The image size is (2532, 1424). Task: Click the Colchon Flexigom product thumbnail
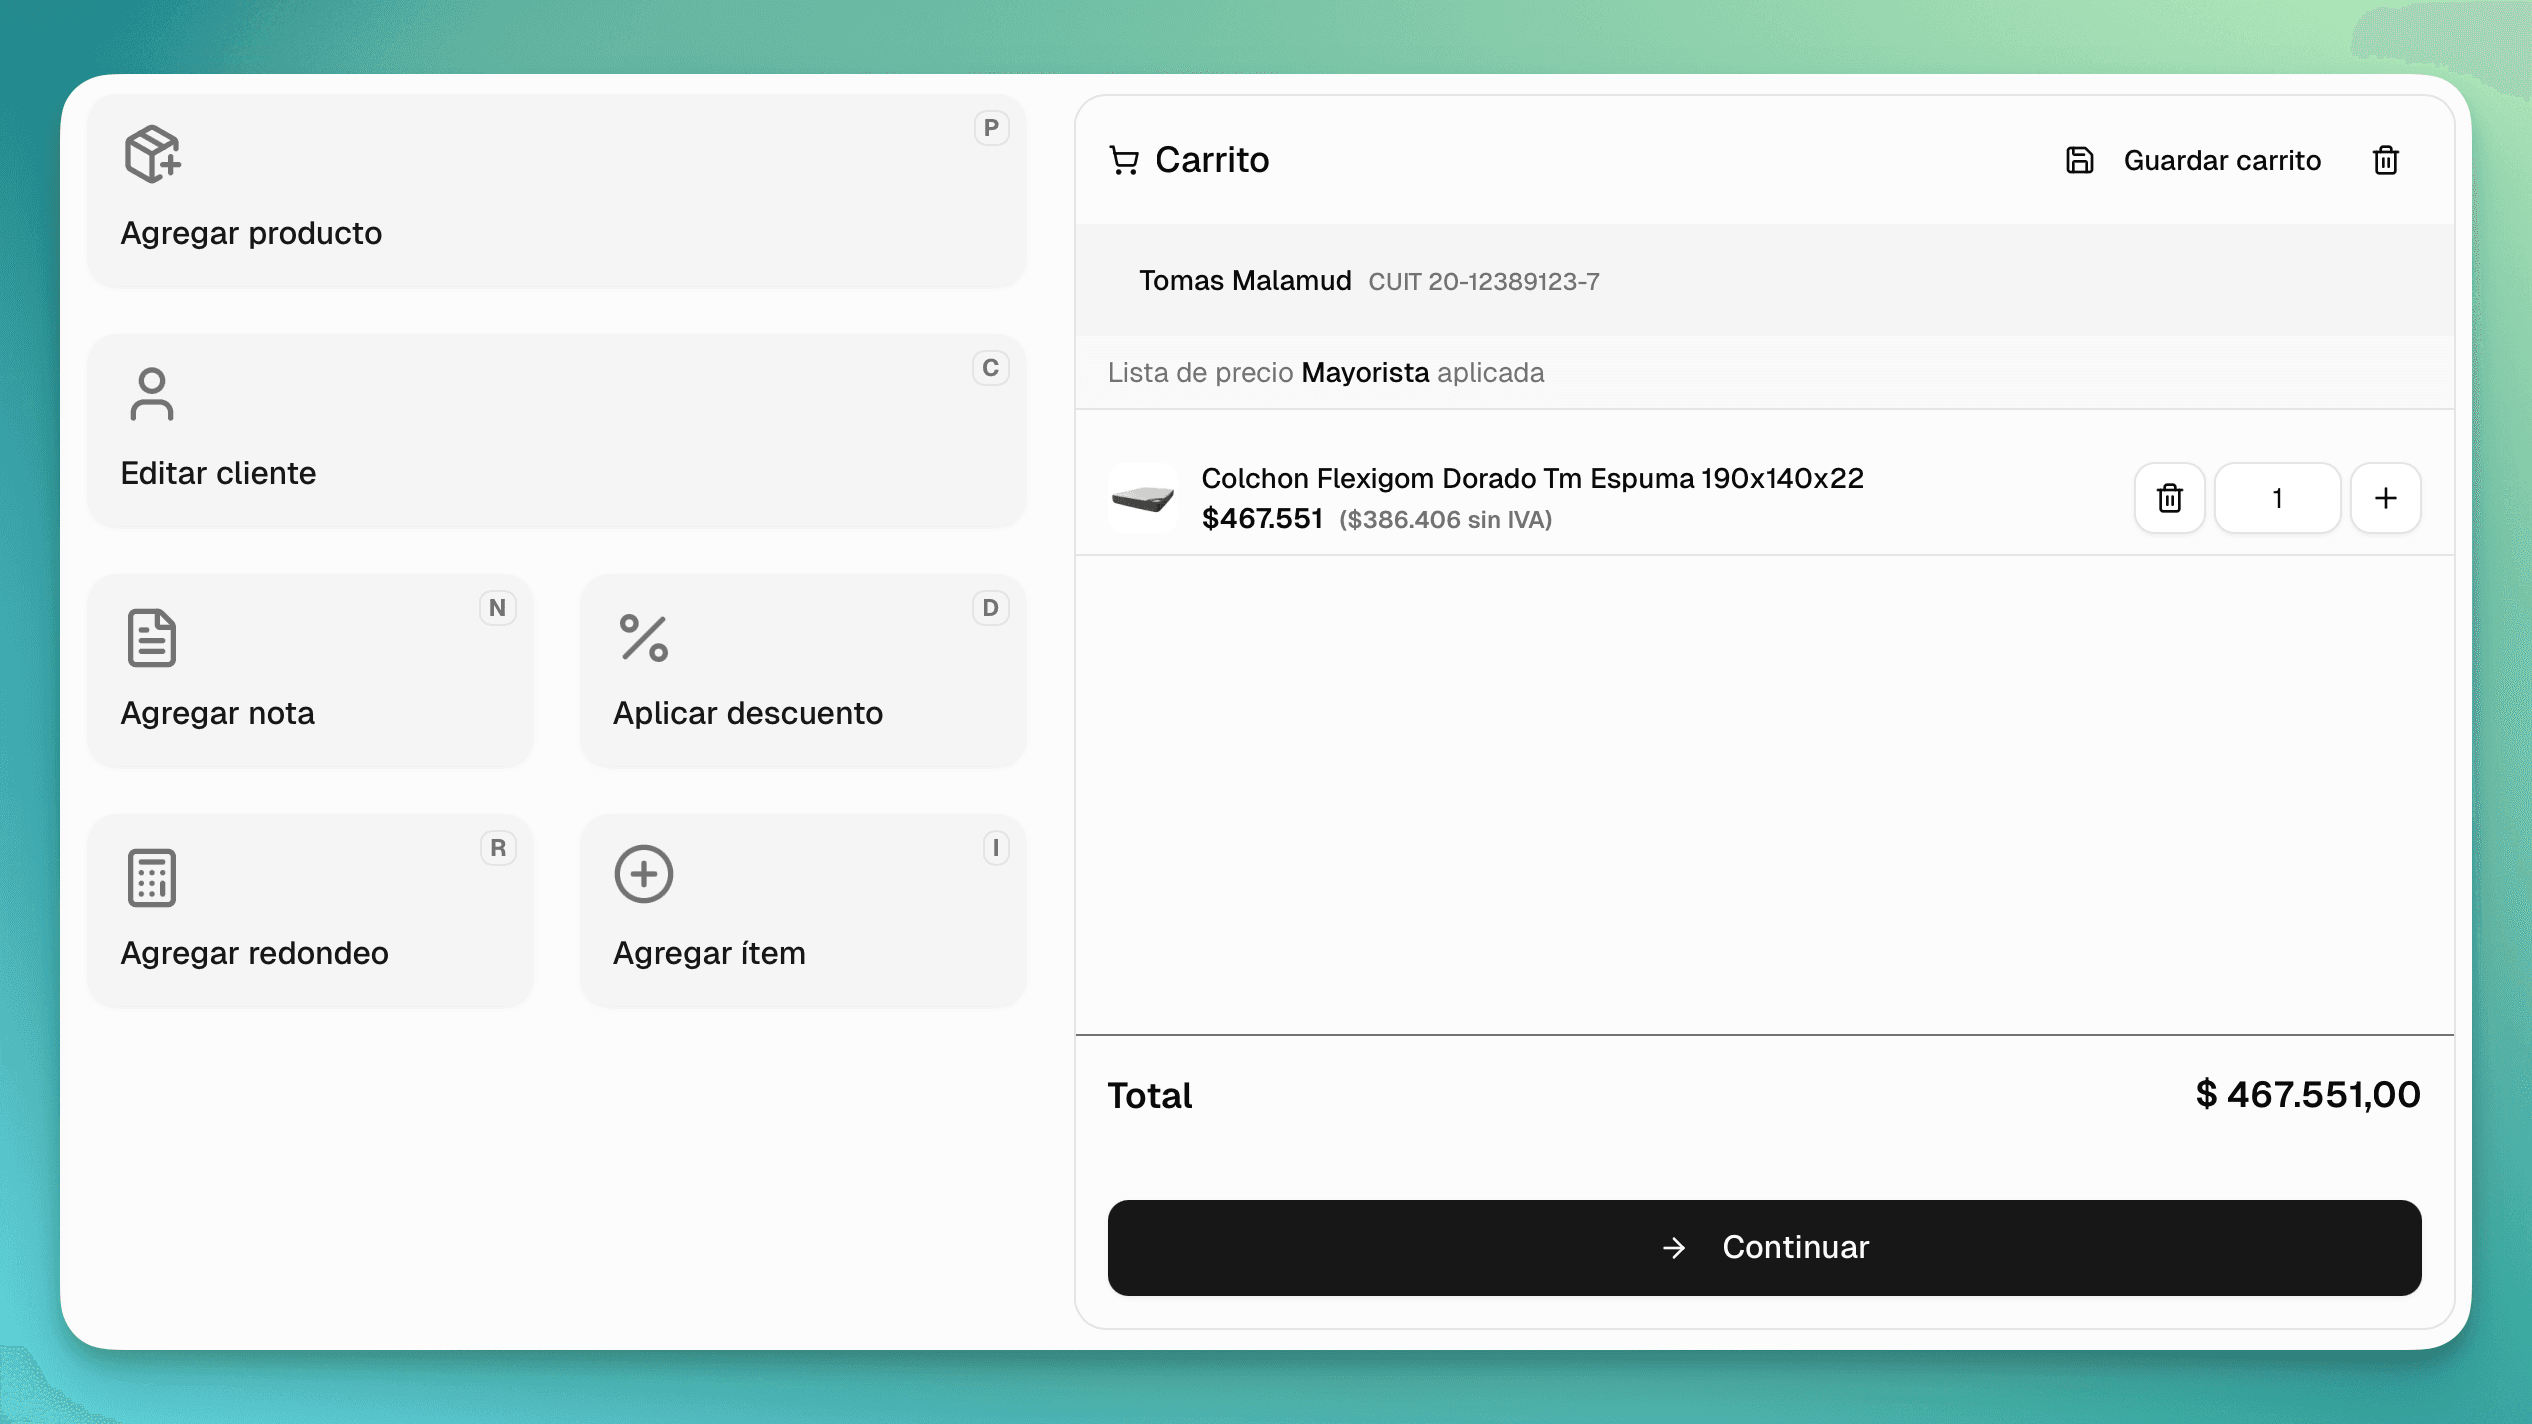1142,498
